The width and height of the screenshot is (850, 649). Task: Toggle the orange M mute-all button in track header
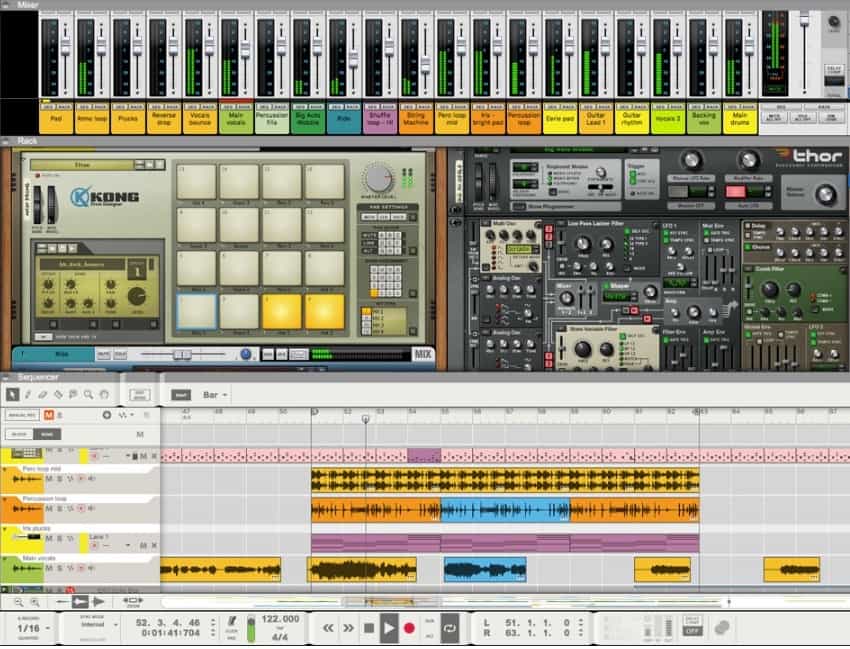point(49,415)
